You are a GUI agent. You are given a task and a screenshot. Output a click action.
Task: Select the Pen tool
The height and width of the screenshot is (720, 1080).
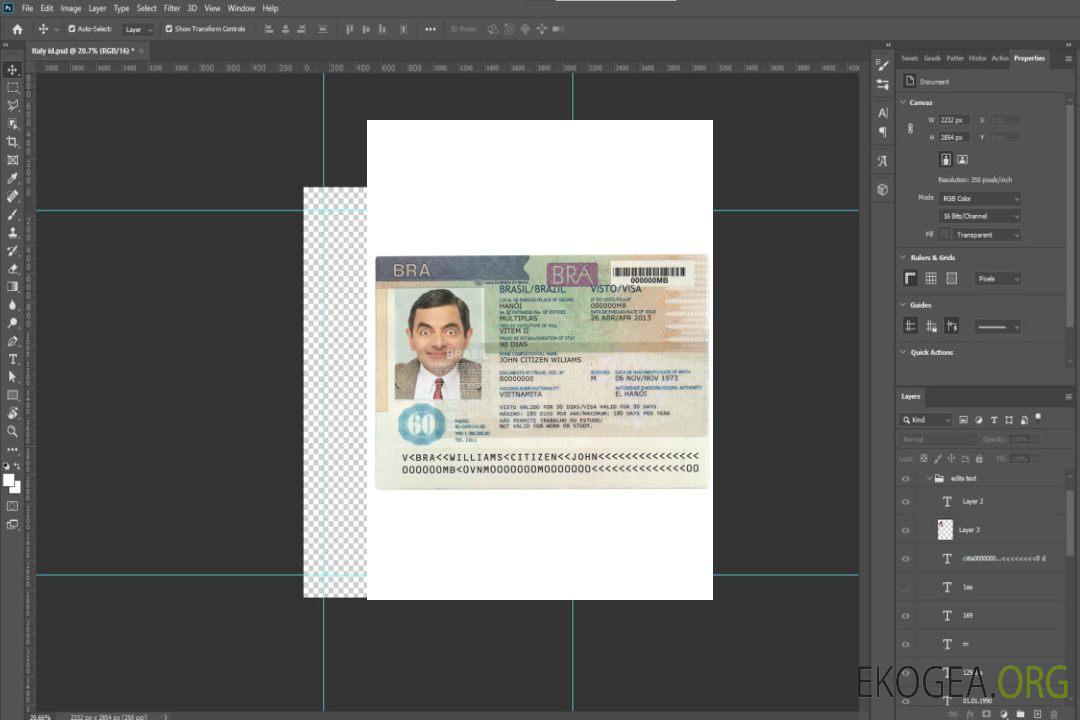coord(12,341)
